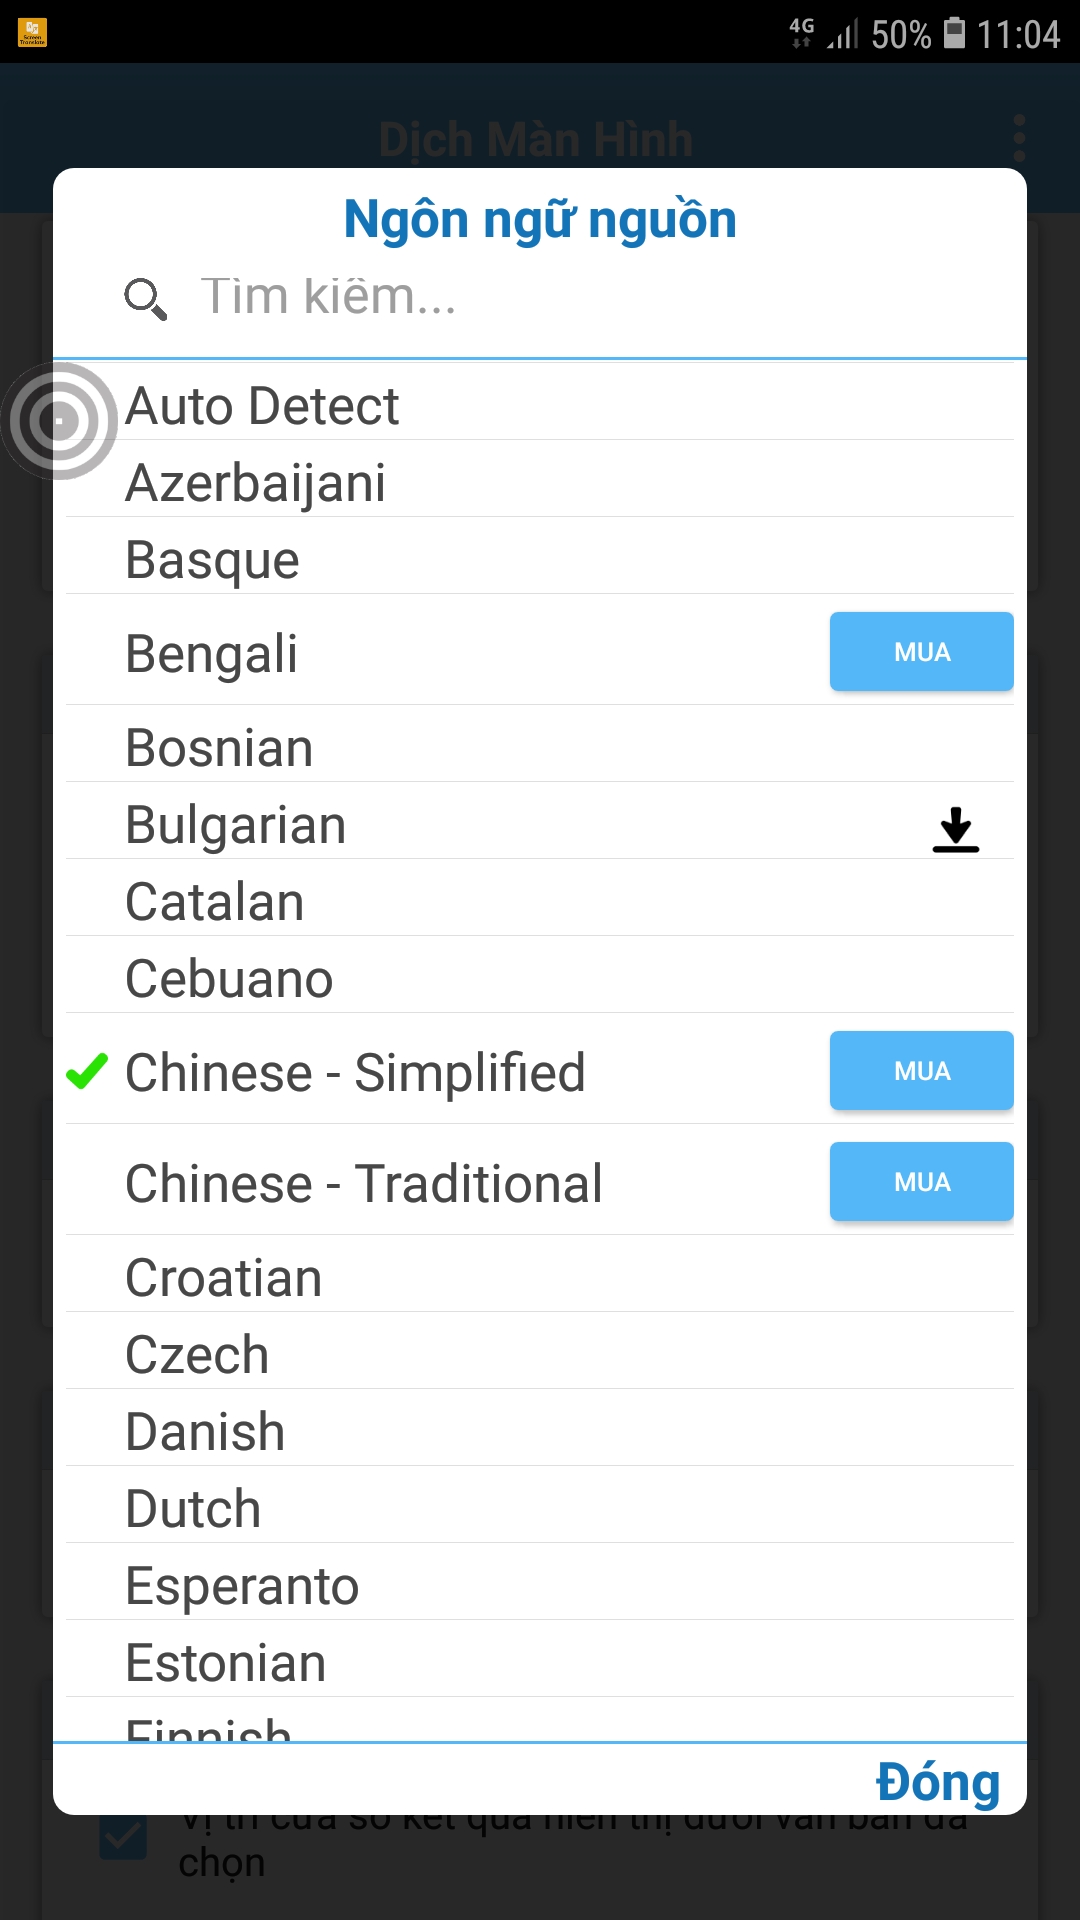Tap the 4G signal indicator
The width and height of the screenshot is (1080, 1920).
pyautogui.click(x=802, y=32)
